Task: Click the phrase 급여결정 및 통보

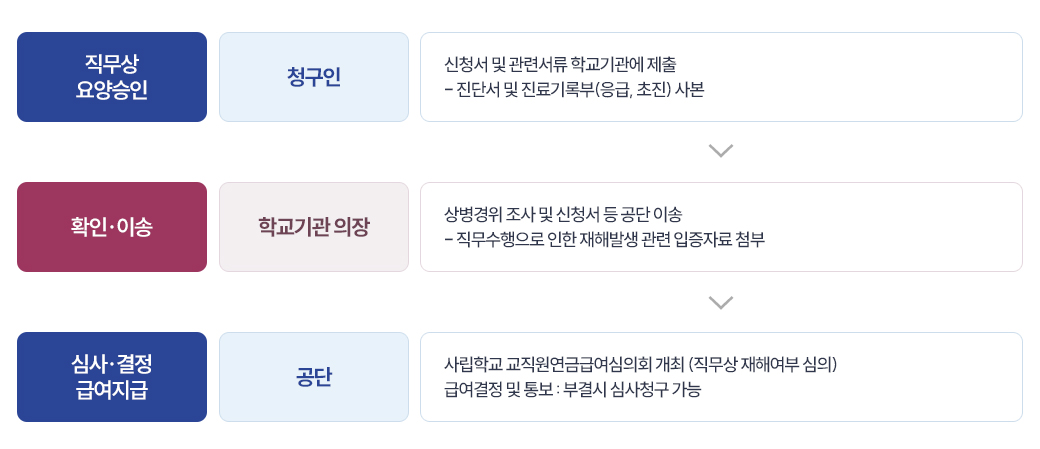Action: tap(497, 389)
